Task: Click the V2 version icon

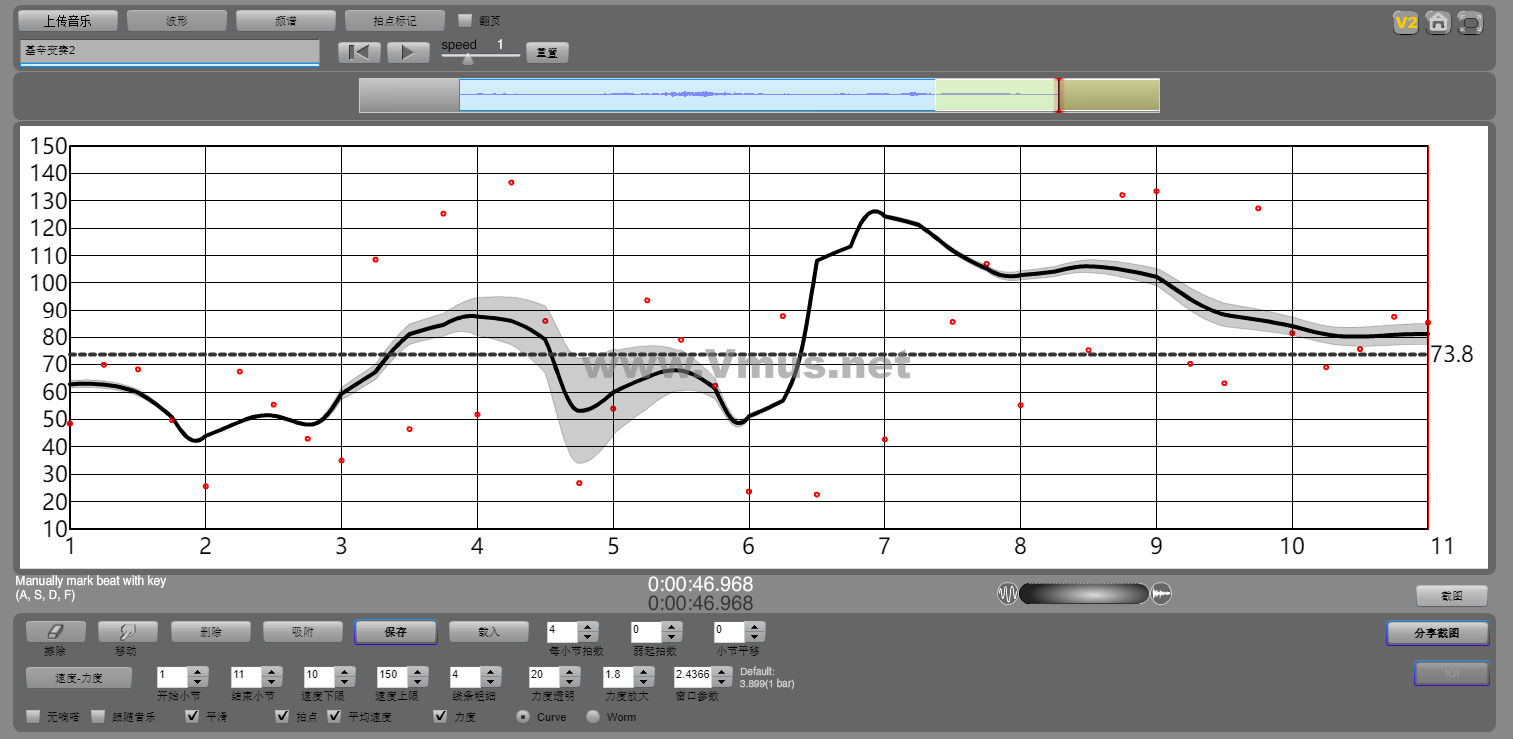Action: tap(1406, 23)
